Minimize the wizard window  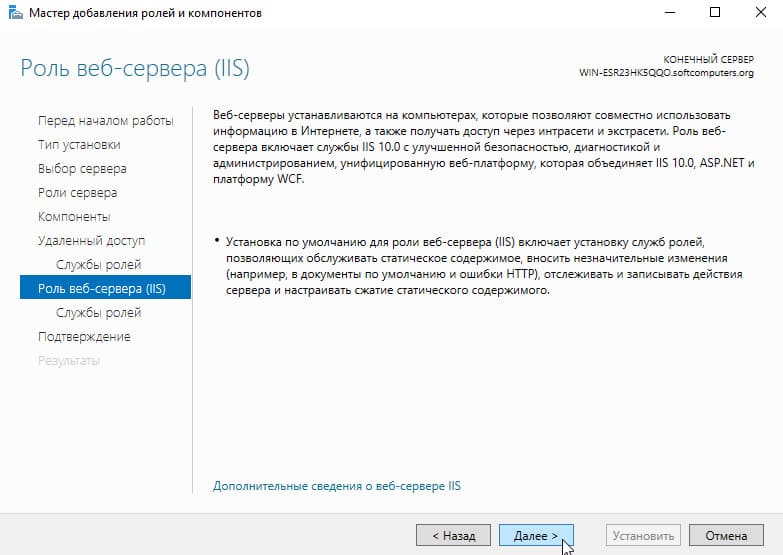point(670,12)
